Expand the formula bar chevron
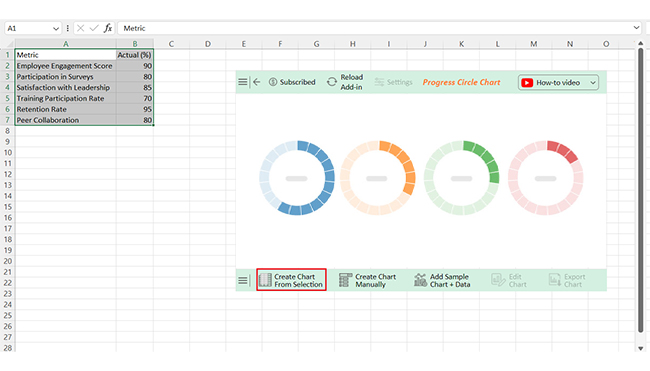This screenshot has width=650, height=371. pyautogui.click(x=636, y=28)
